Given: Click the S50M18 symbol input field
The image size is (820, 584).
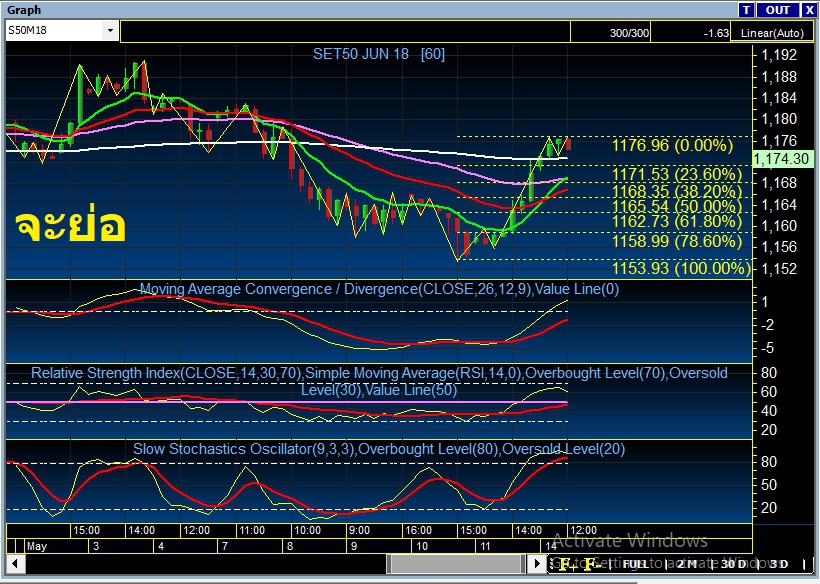Looking at the screenshot, I should pos(54,30).
